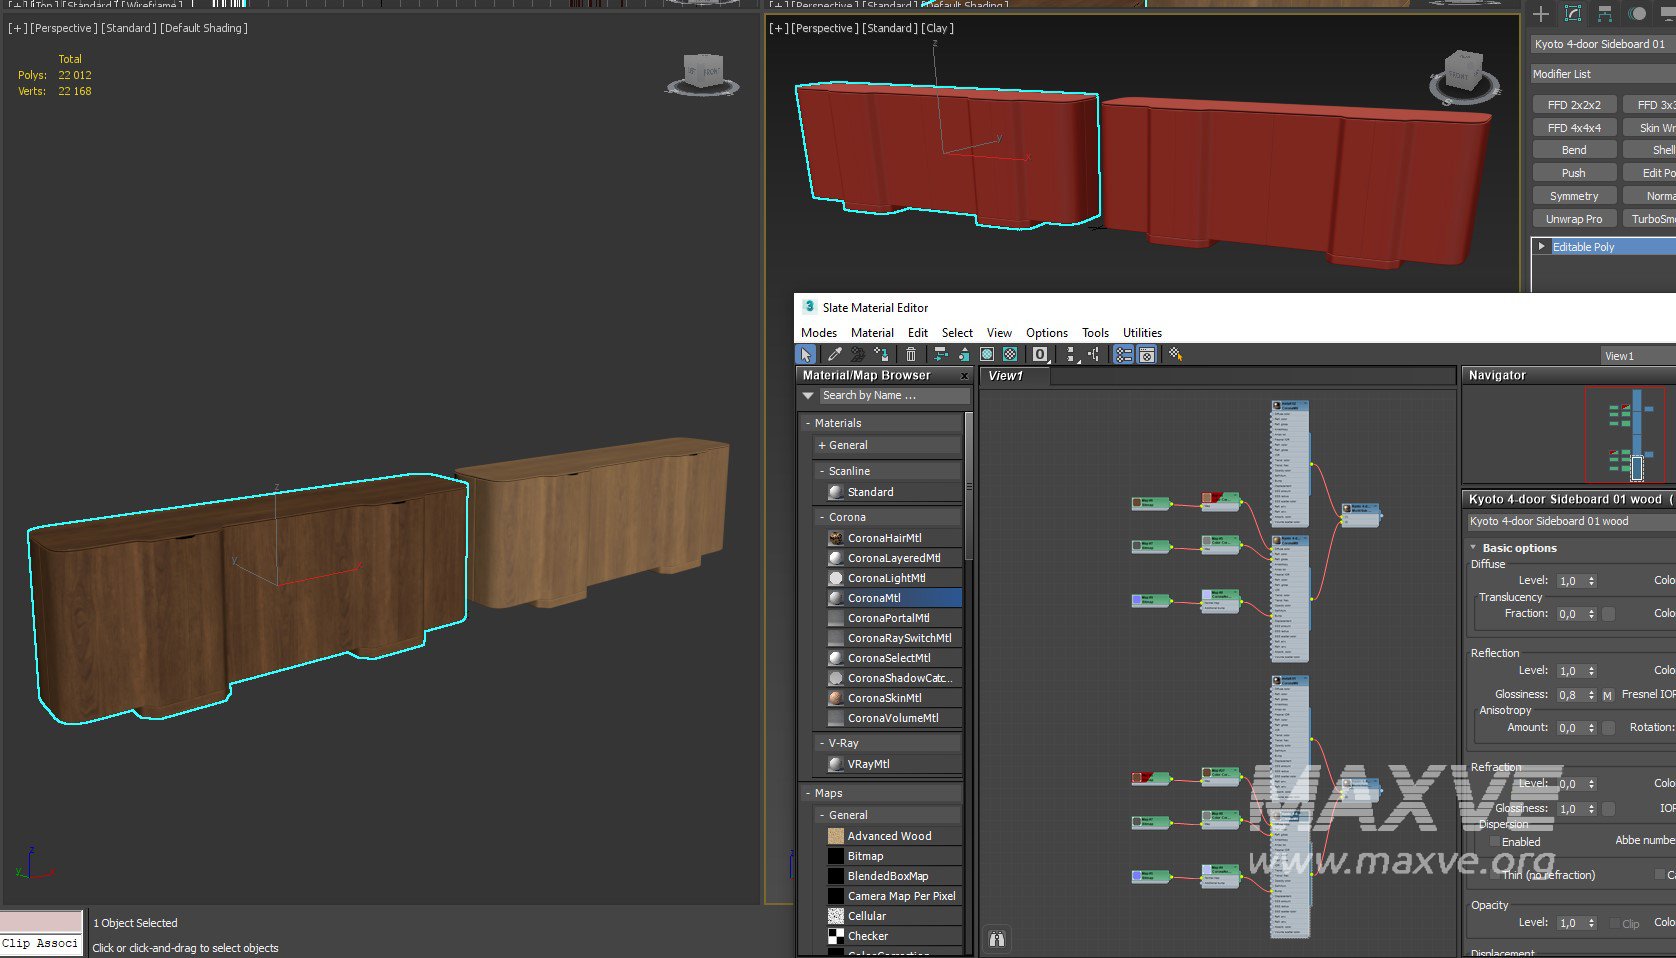
Task: Collapse the Corona materials group
Action: point(822,517)
